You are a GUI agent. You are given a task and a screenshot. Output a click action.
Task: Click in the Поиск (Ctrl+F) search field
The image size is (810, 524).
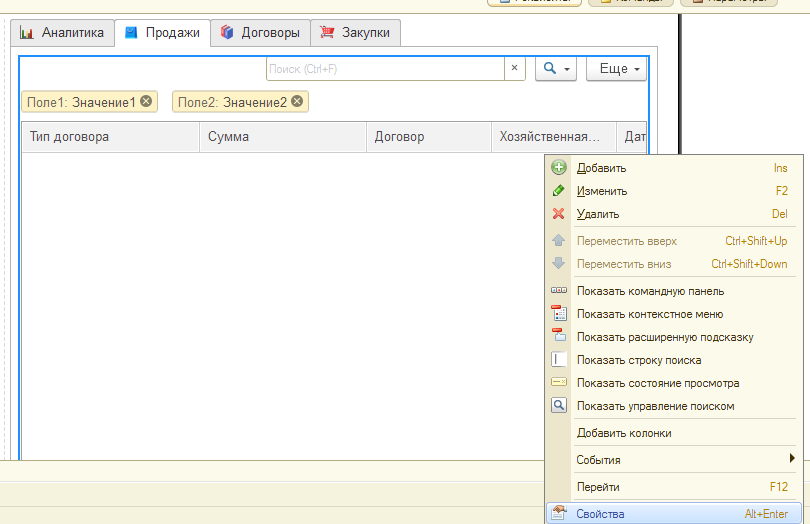[x=385, y=69]
